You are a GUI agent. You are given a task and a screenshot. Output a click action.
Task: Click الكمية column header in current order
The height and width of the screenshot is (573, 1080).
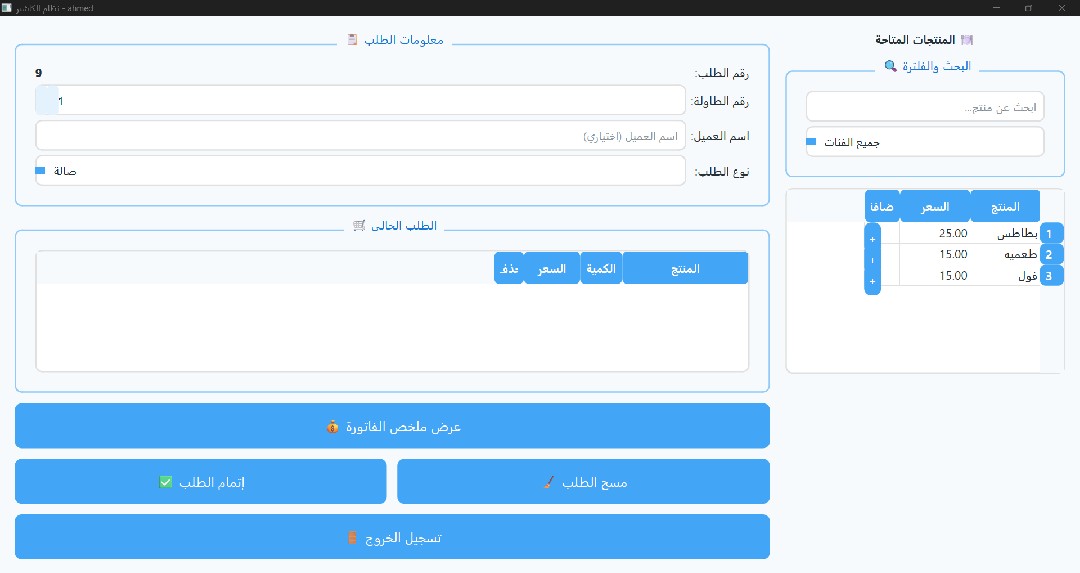coord(600,269)
